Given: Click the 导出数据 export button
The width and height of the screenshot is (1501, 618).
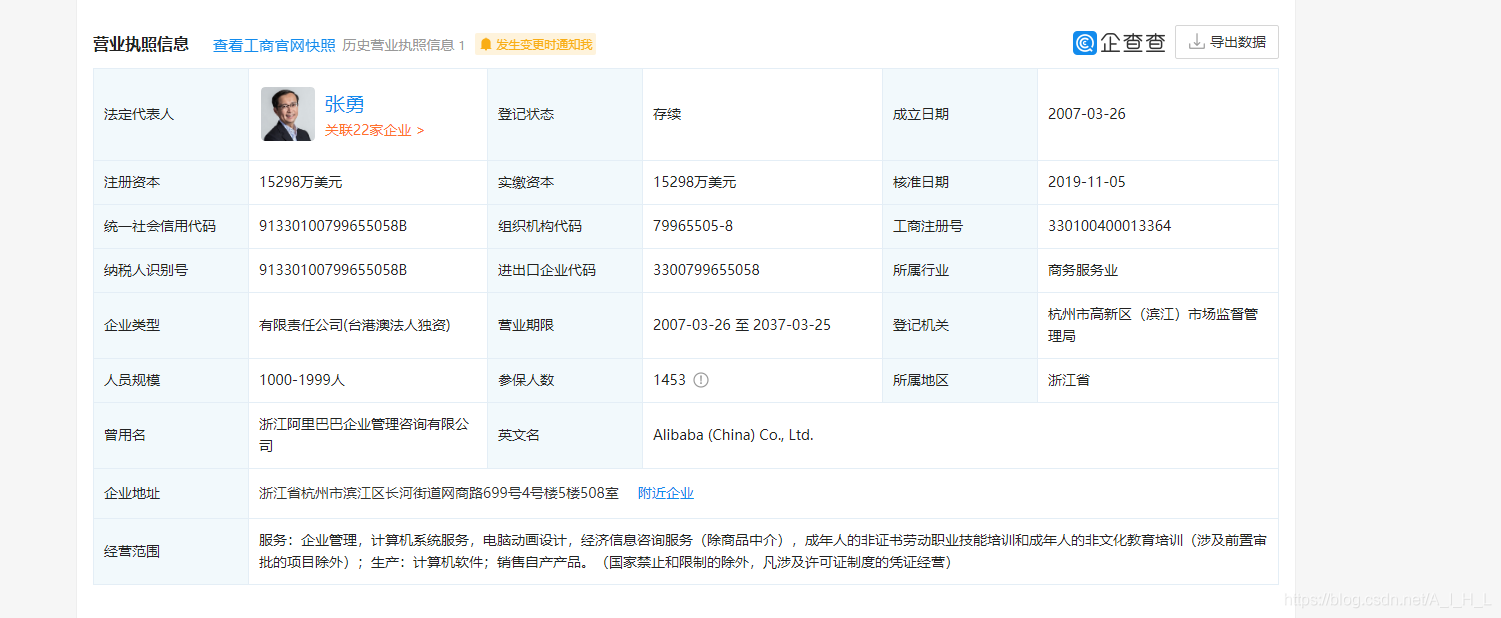Looking at the screenshot, I should pyautogui.click(x=1227, y=42).
